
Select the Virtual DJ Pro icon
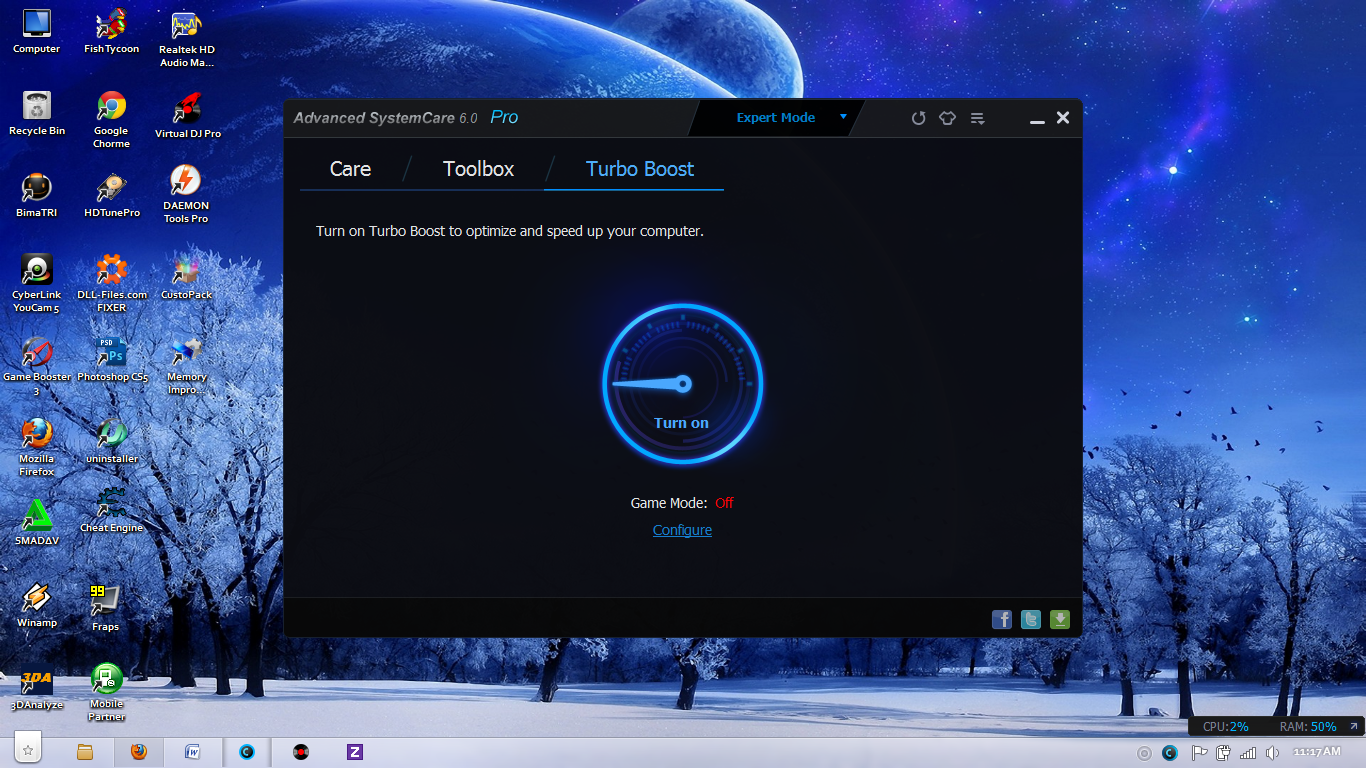[x=187, y=114]
